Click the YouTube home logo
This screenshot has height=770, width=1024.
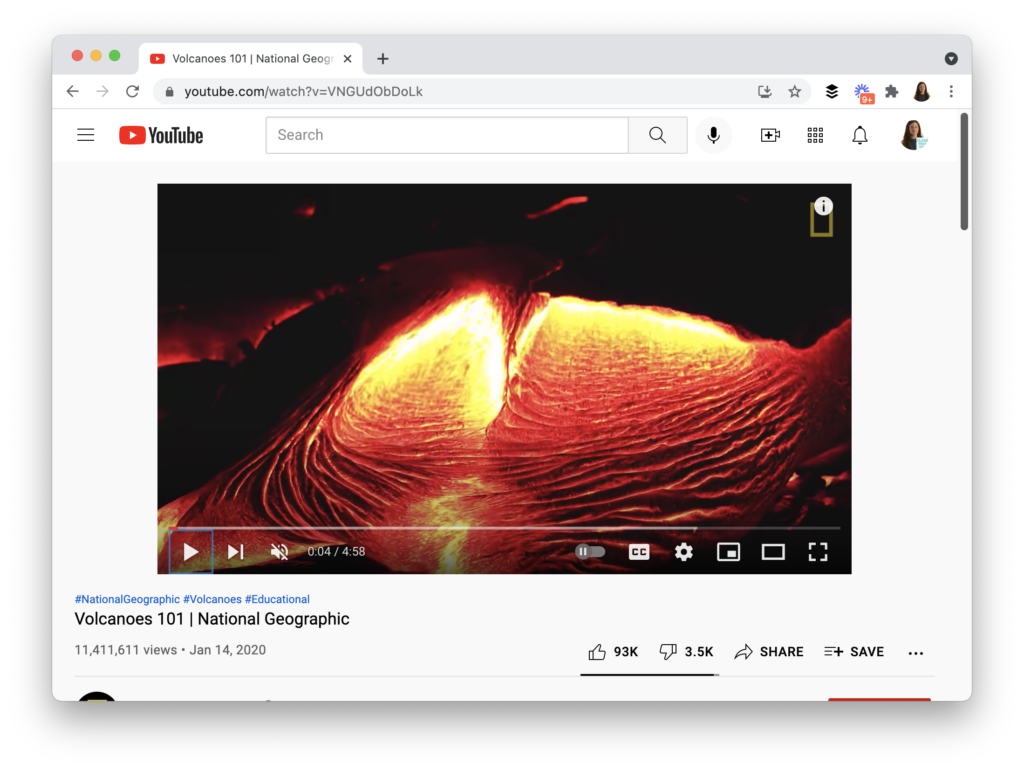[160, 134]
